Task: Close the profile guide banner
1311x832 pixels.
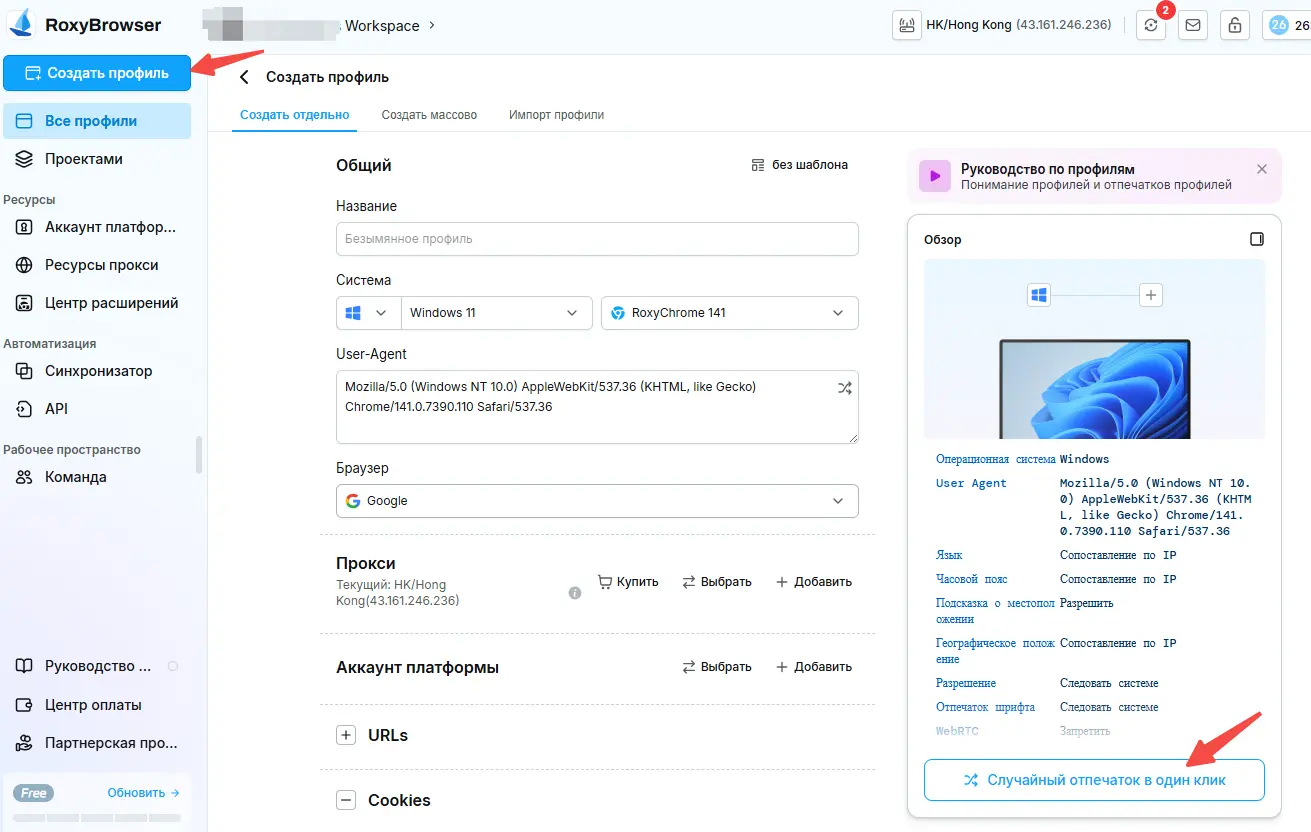Action: tap(1262, 169)
